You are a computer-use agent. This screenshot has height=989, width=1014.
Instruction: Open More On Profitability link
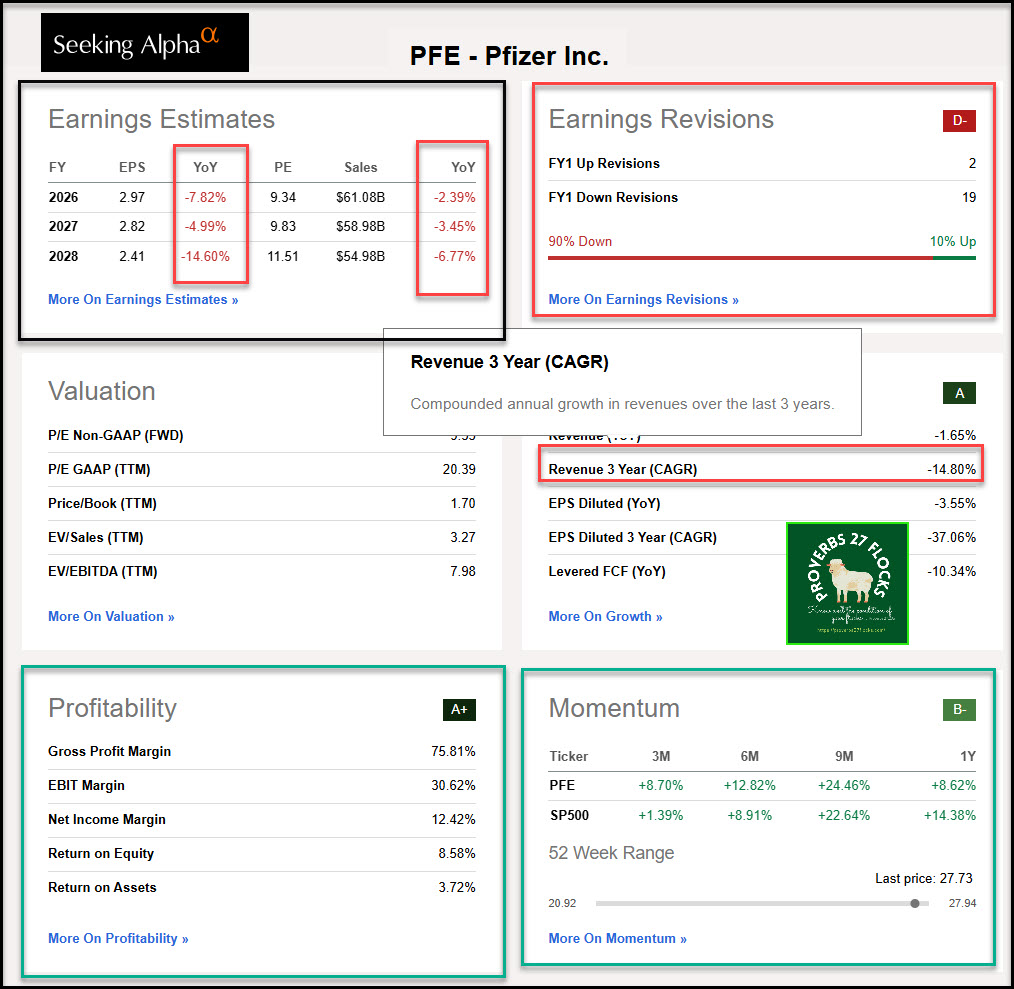pos(118,938)
